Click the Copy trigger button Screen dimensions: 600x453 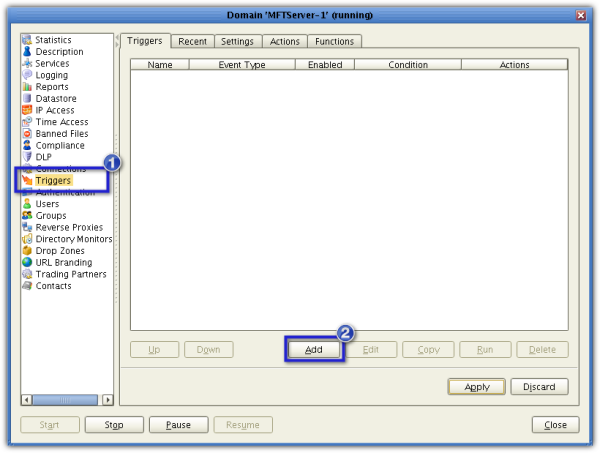tap(428, 349)
